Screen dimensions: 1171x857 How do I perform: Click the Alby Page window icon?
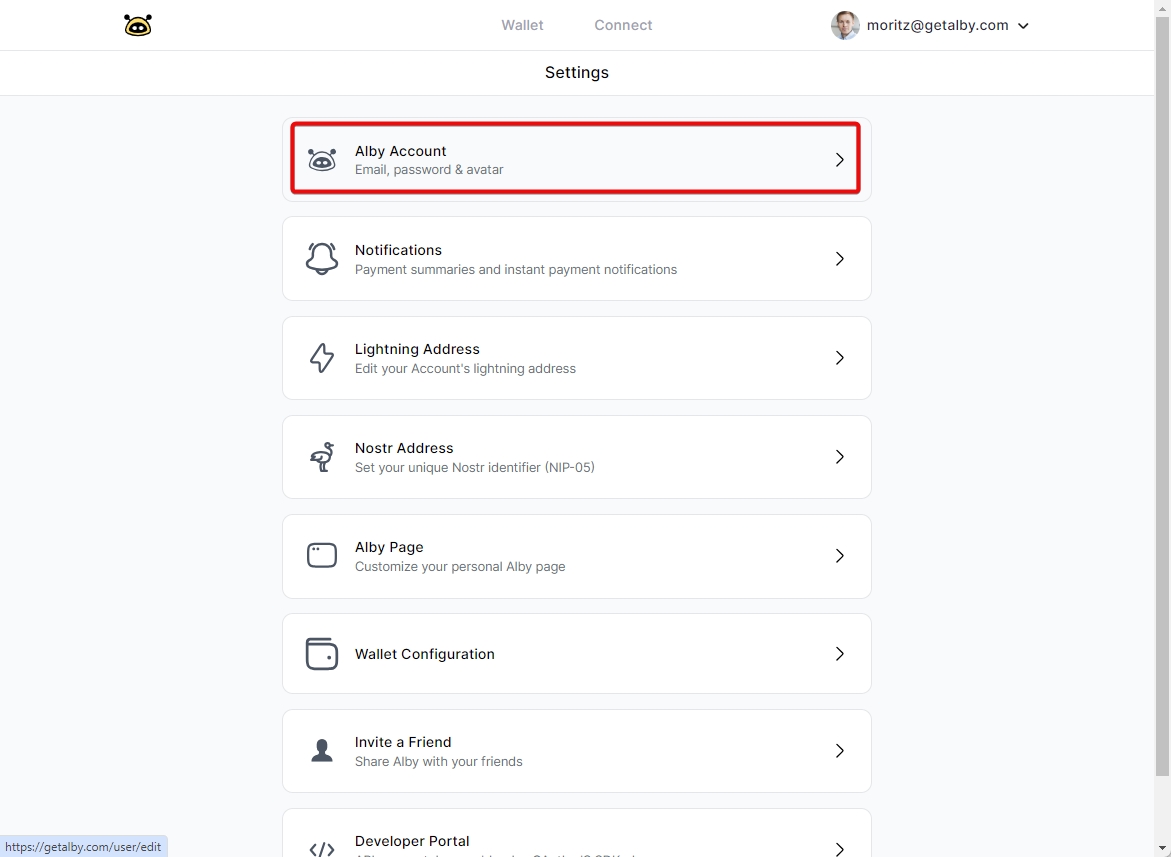pos(322,555)
